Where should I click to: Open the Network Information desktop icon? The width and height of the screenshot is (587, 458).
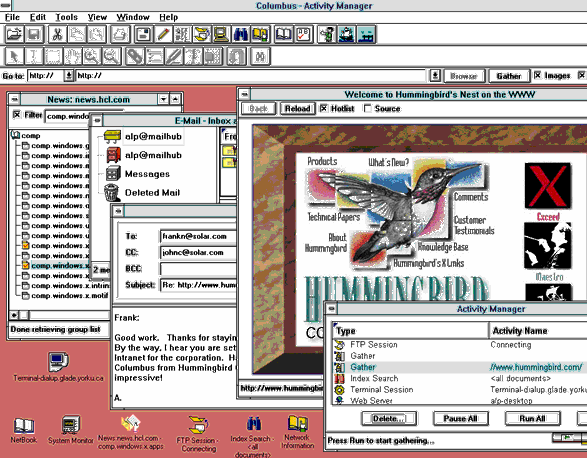(x=298, y=431)
